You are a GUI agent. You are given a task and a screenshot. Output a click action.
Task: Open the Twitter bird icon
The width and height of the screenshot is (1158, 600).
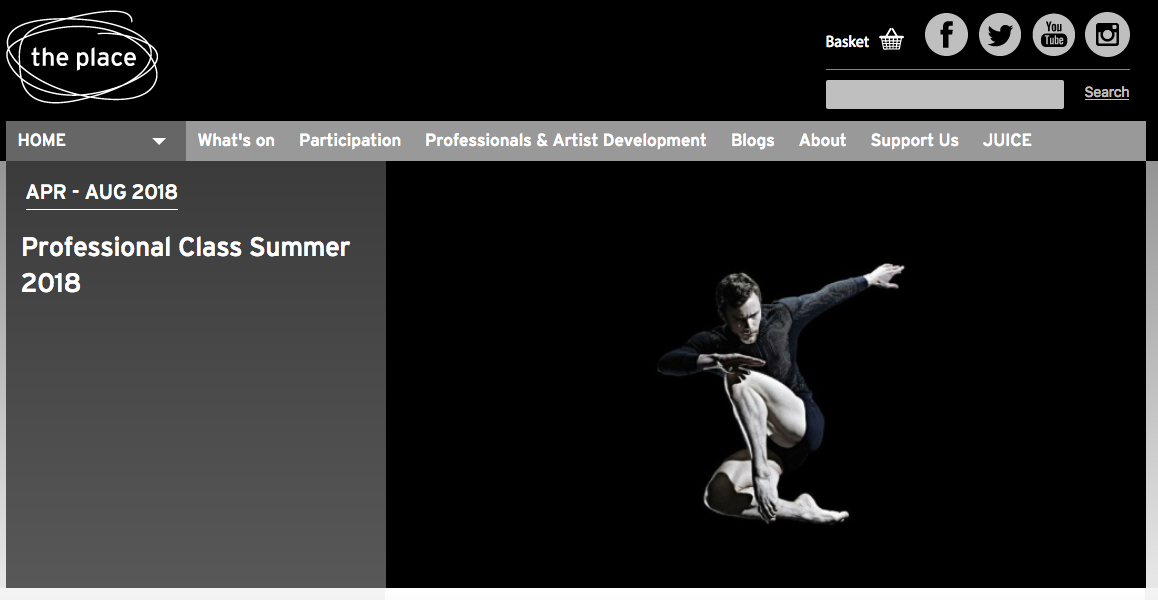pos(1000,34)
